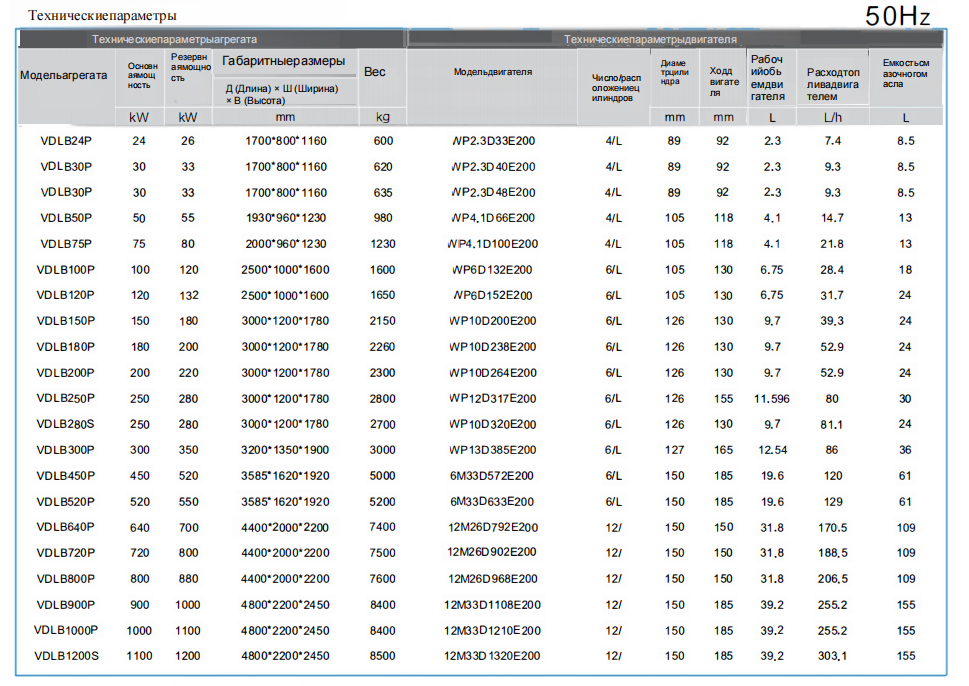Image resolution: width=969 pixels, height=686 pixels.
Task: Click model cell "VDLB250P"
Action: [66, 399]
